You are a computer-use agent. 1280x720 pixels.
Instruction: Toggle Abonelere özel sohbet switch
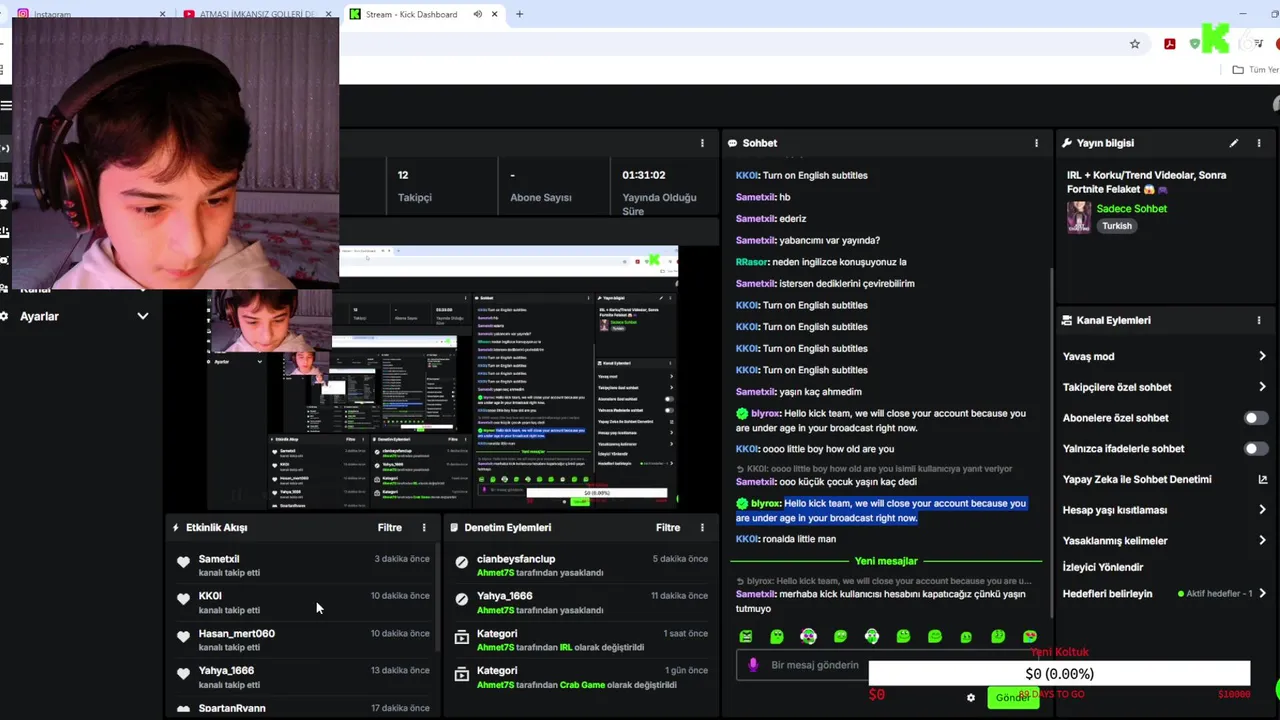pyautogui.click(x=1255, y=418)
